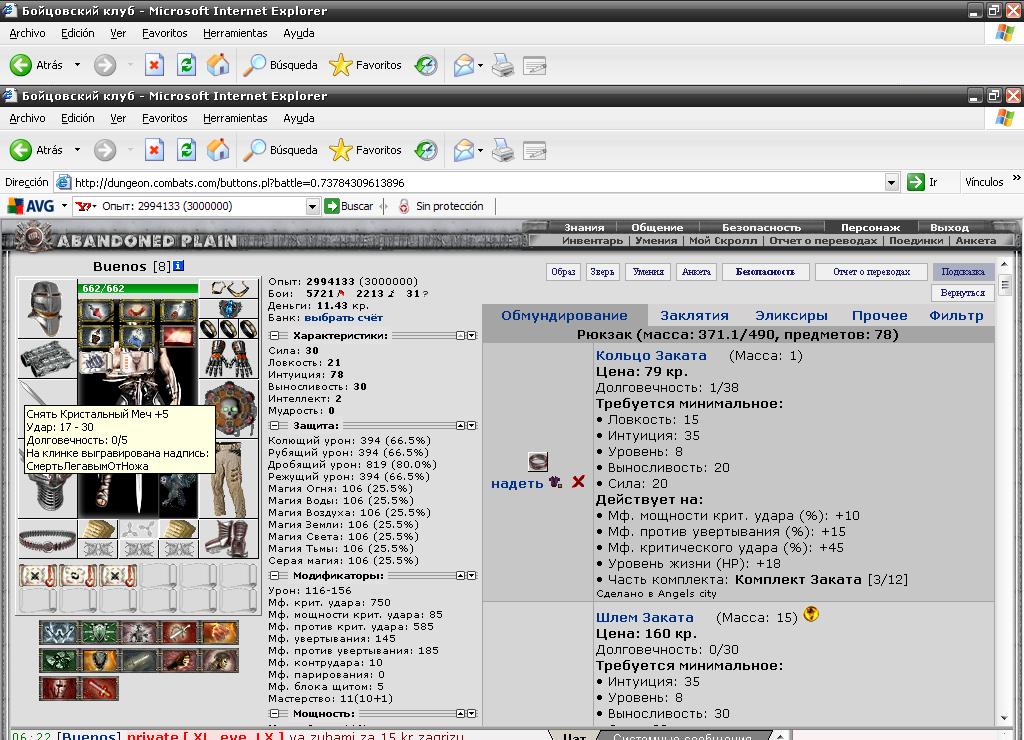
Task: Click the Безопасность button below the menu
Action: coord(765,272)
